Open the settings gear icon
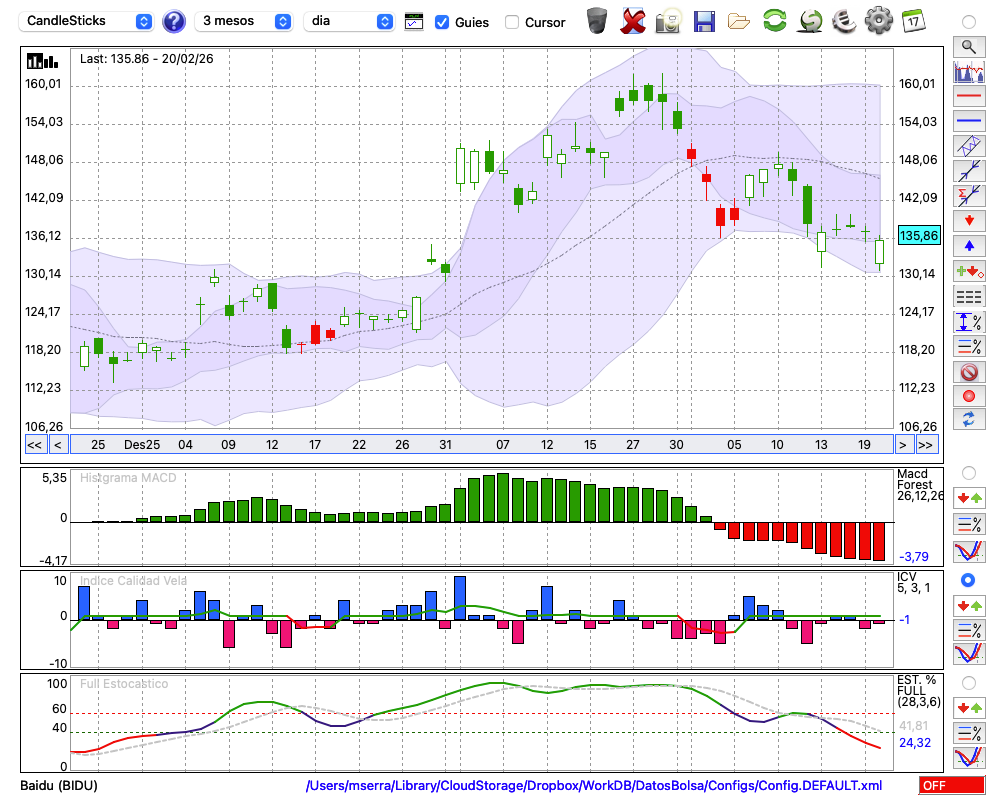Viewport: 1000px width, 800px height. coord(878,20)
